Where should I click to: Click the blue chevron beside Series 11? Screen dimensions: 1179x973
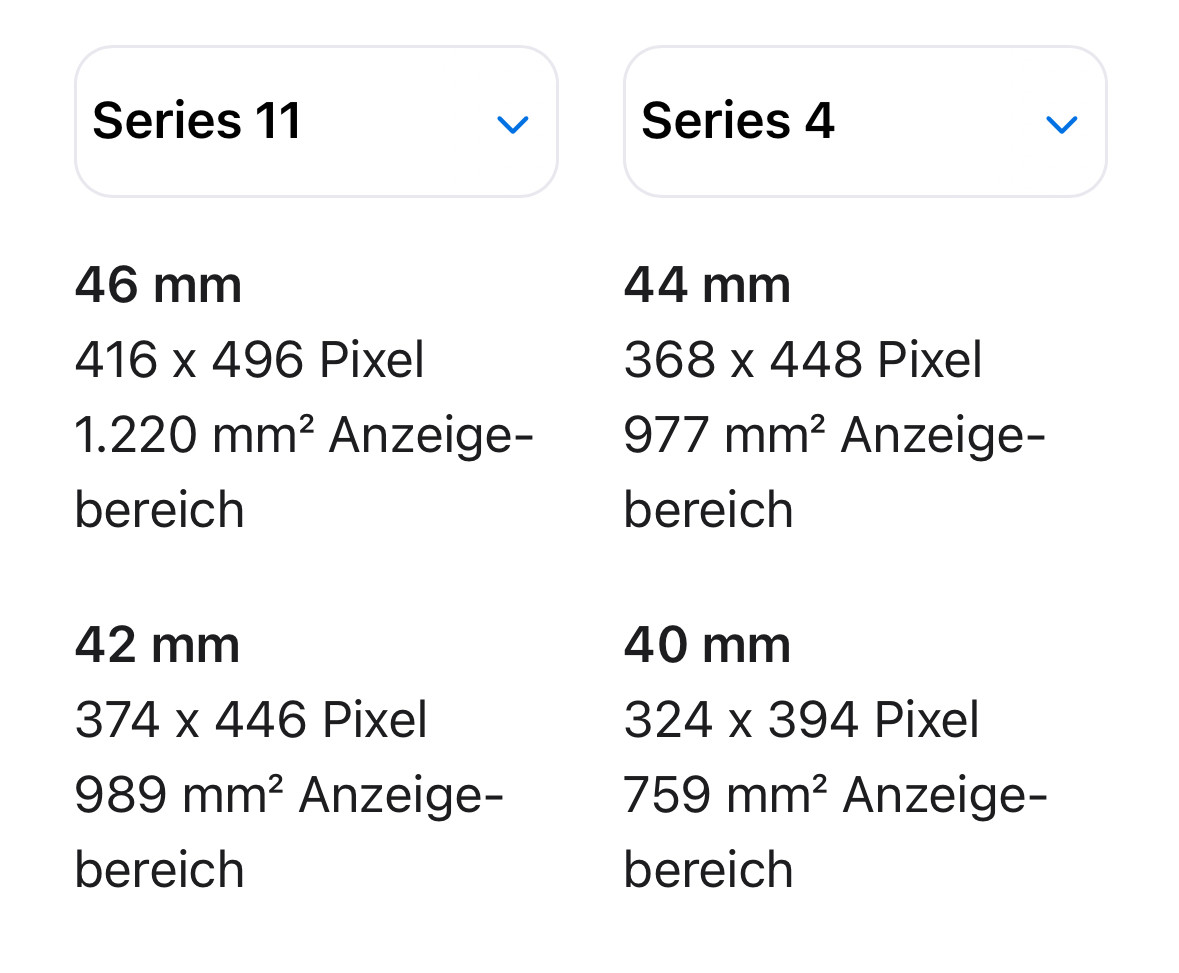(x=513, y=124)
